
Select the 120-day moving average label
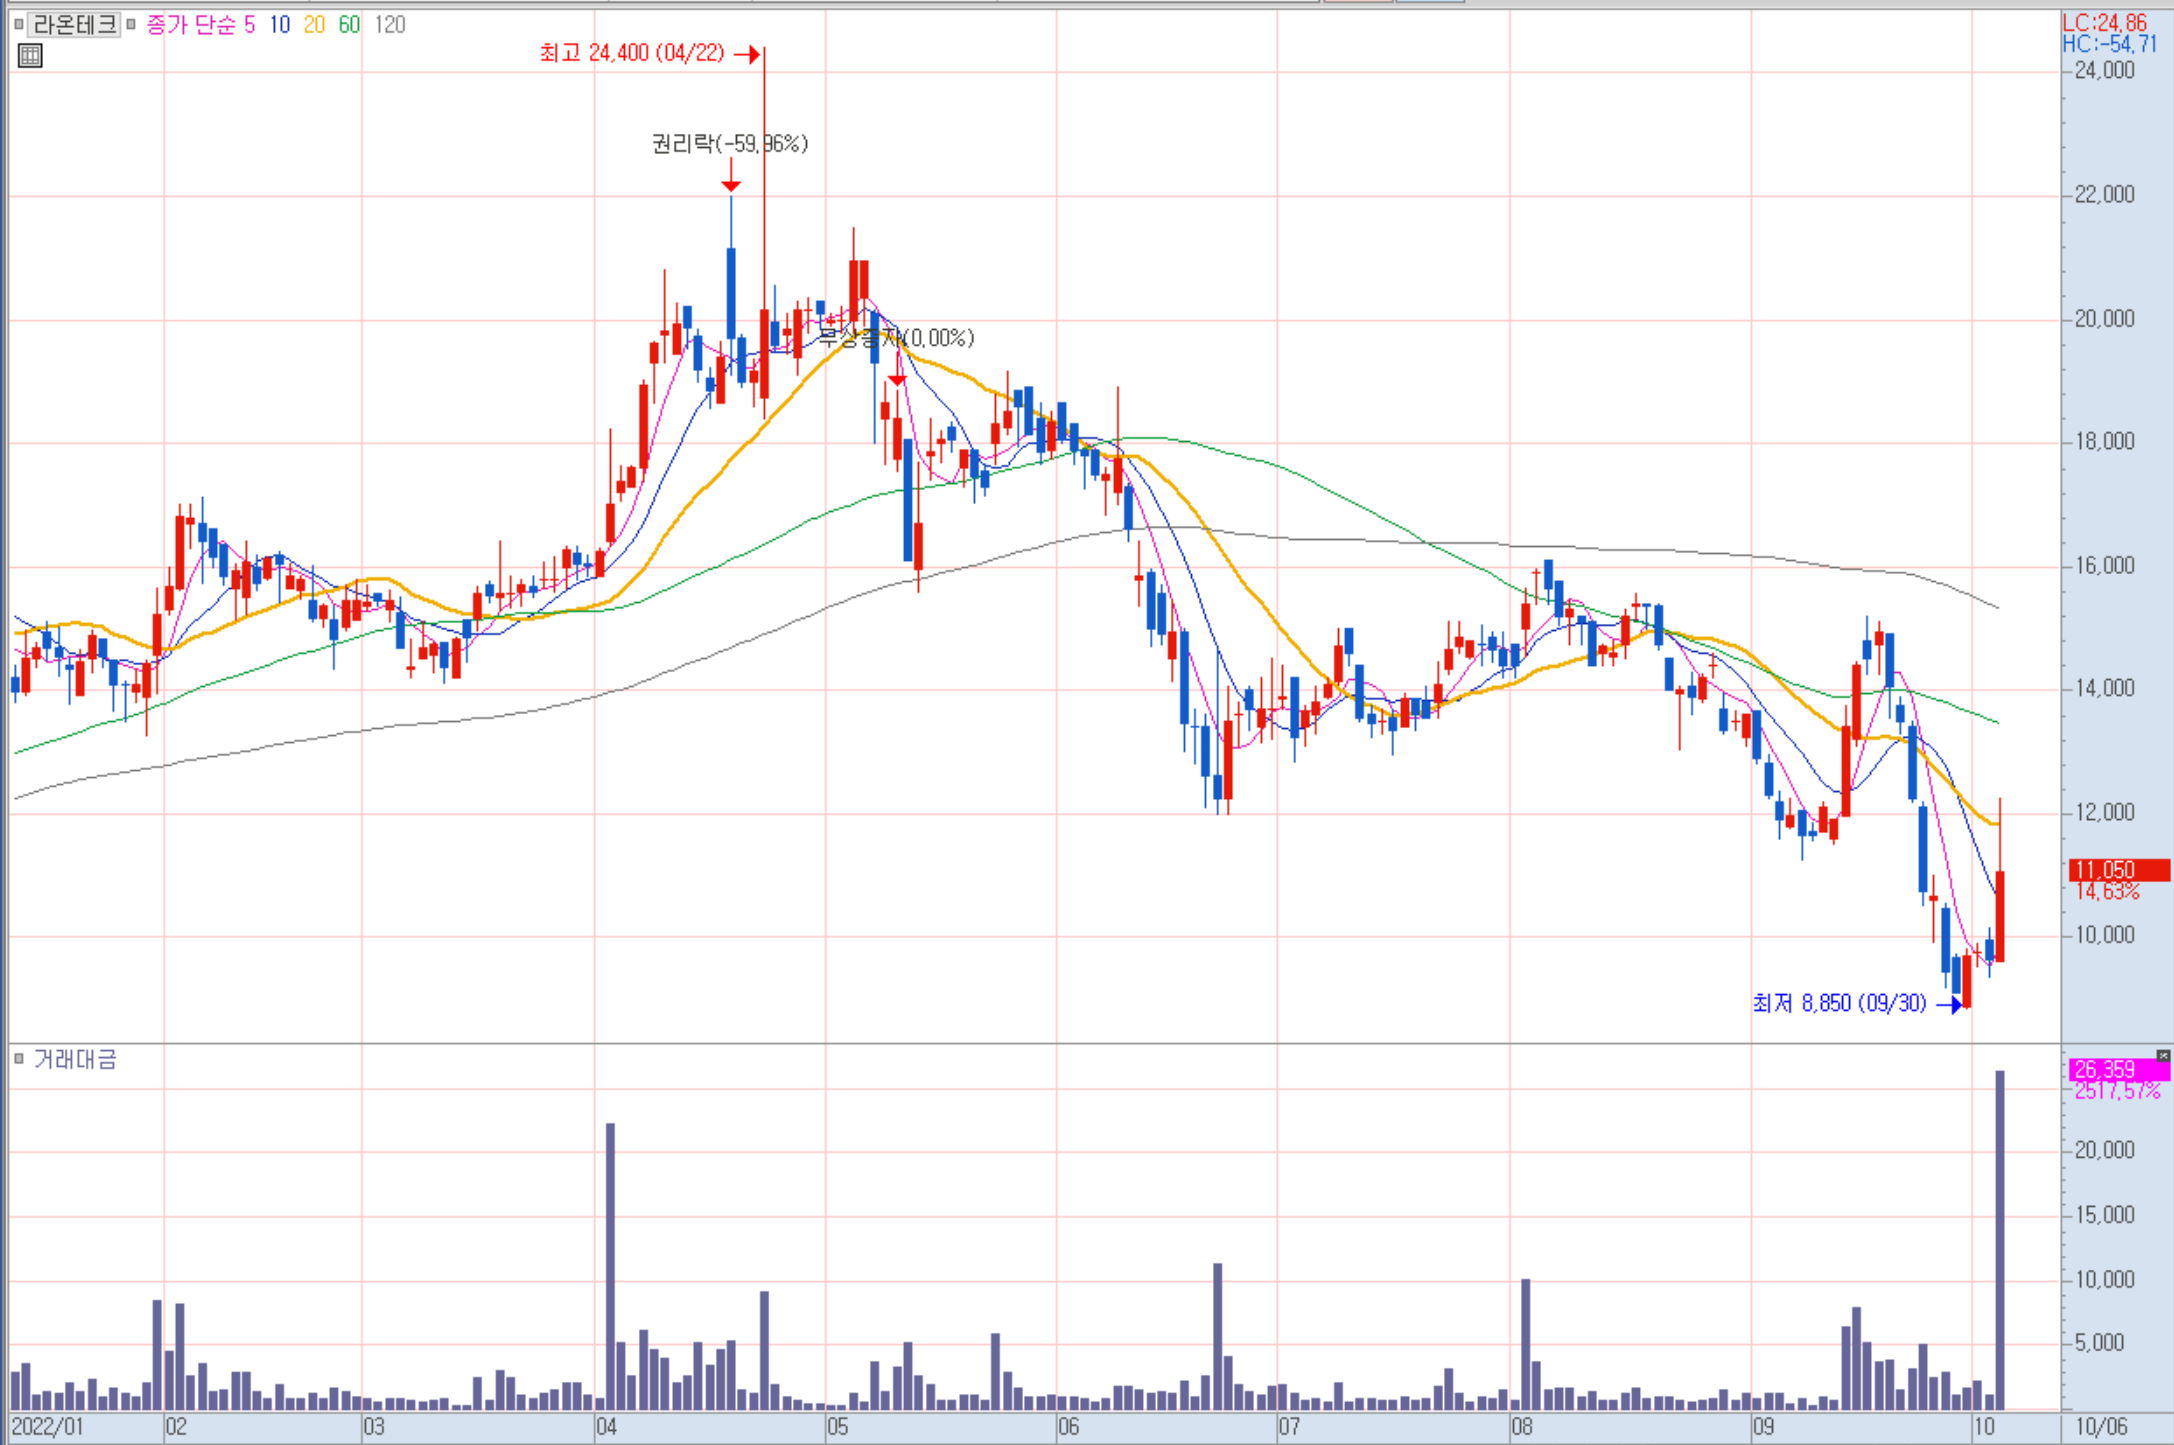click(389, 25)
